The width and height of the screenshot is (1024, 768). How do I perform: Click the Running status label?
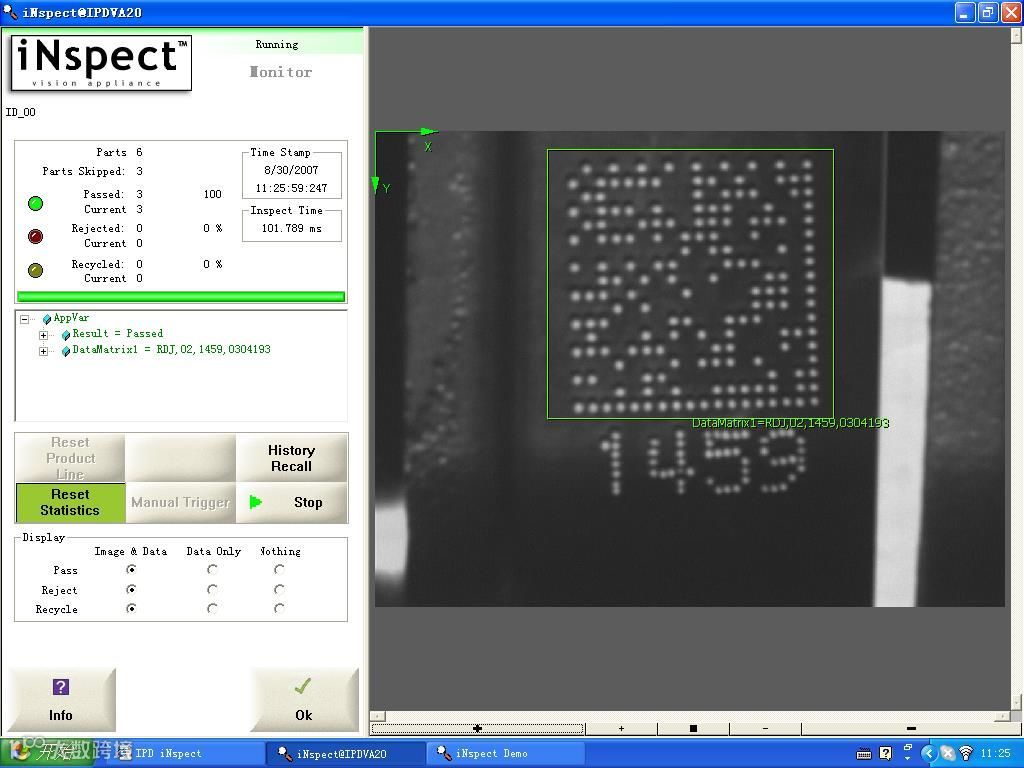tap(277, 44)
